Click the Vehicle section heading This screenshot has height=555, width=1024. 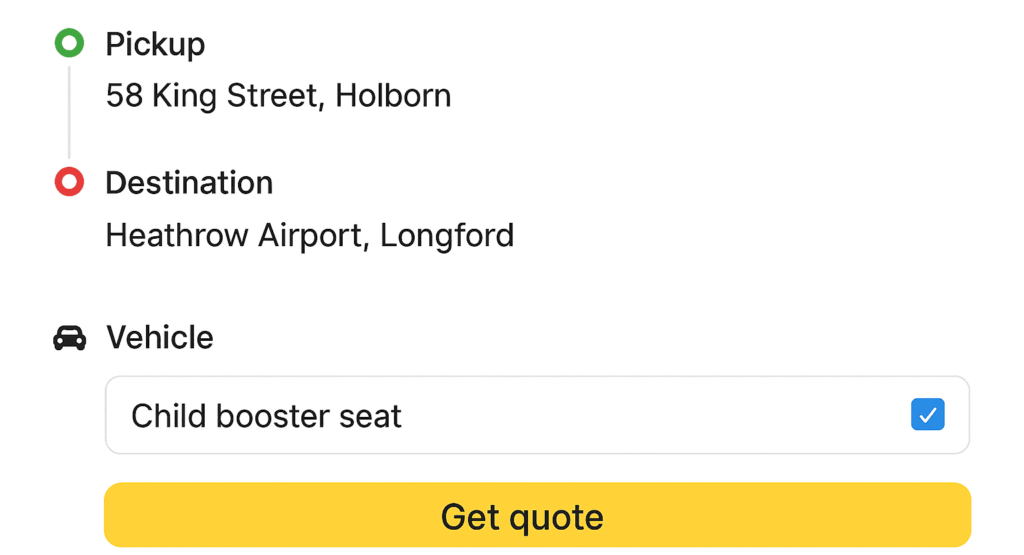pyautogui.click(x=160, y=338)
